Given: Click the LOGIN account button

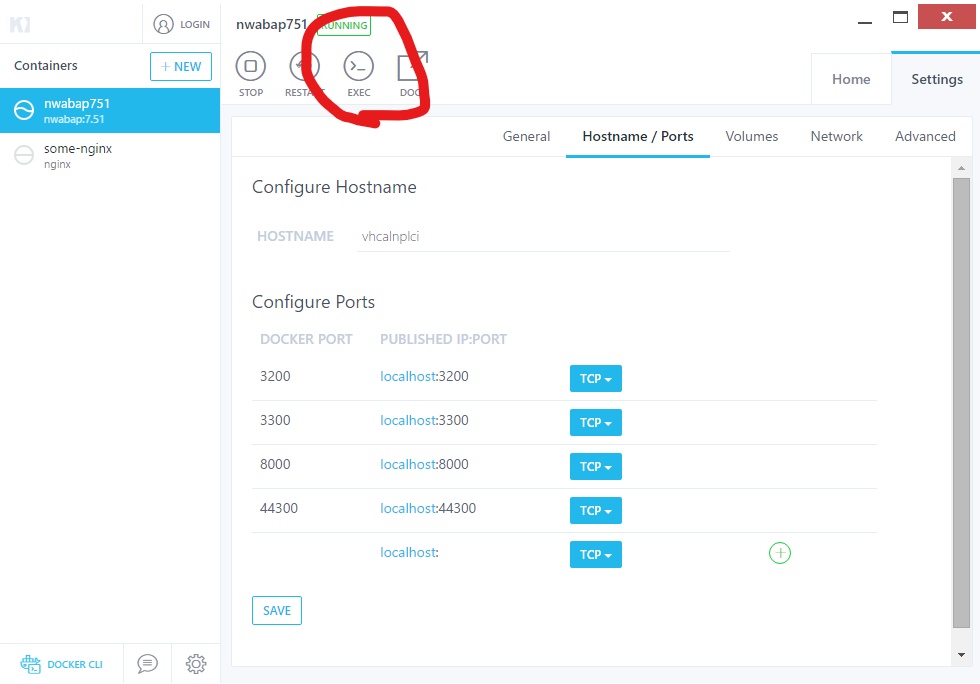Looking at the screenshot, I should (x=180, y=23).
